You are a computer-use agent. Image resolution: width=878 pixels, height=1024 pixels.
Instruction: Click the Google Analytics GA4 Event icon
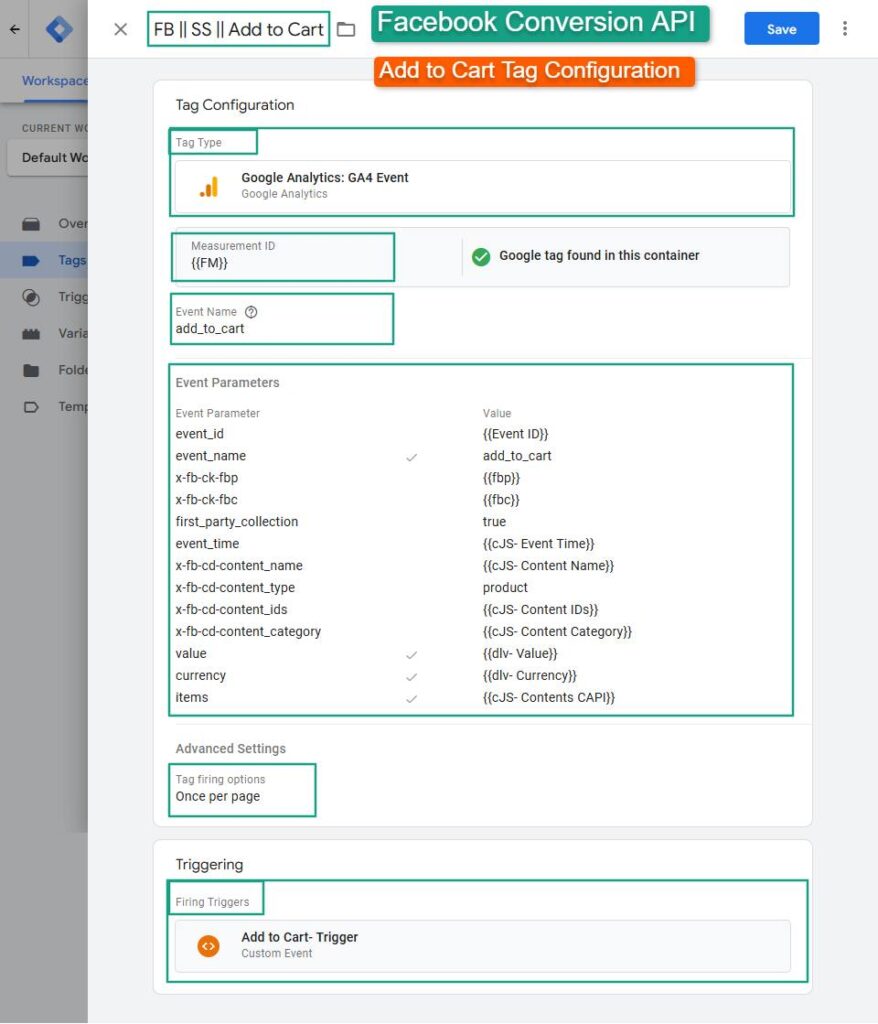click(x=209, y=186)
